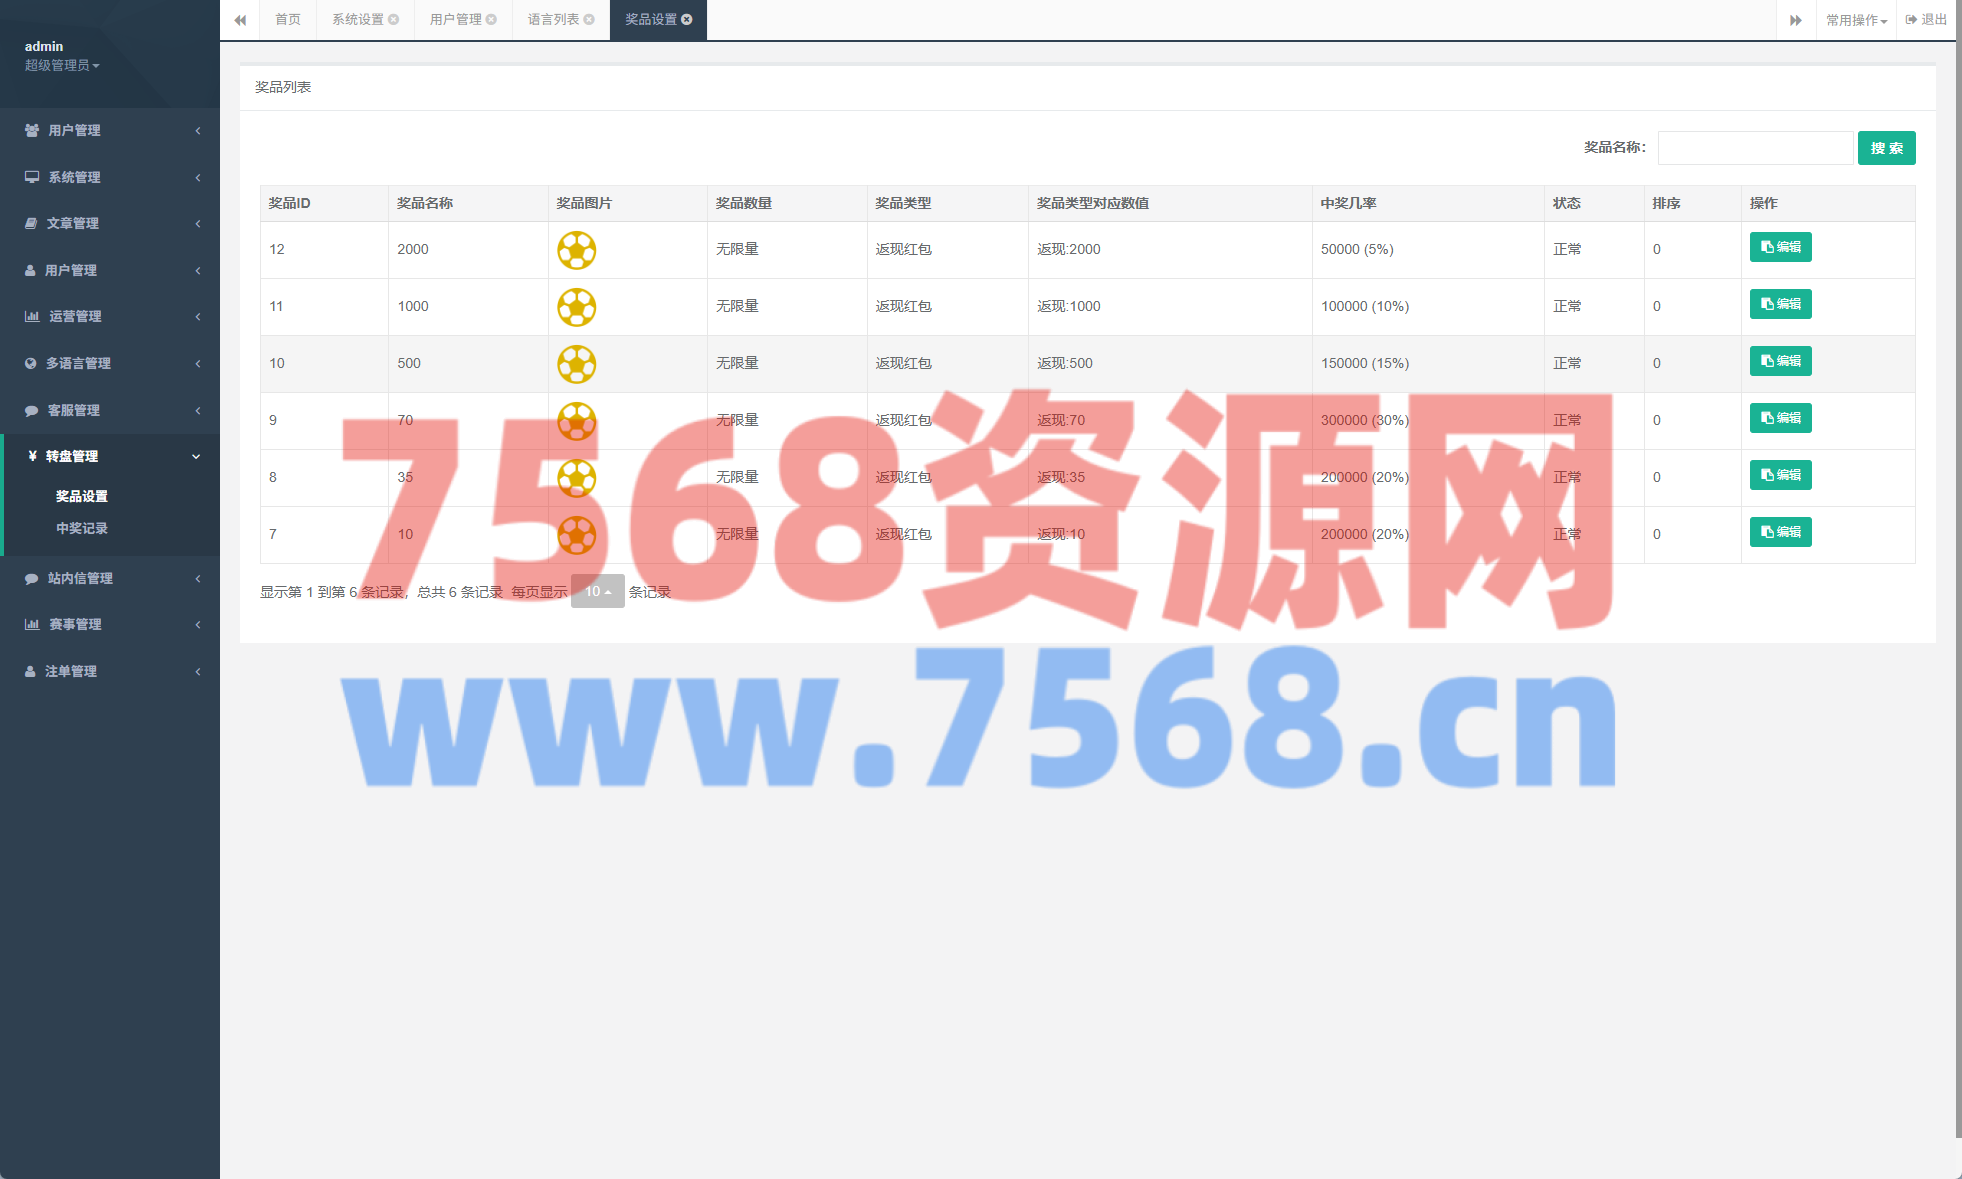This screenshot has width=1962, height=1179.
Task: Switch to the 用户管理 tab
Action: [455, 20]
